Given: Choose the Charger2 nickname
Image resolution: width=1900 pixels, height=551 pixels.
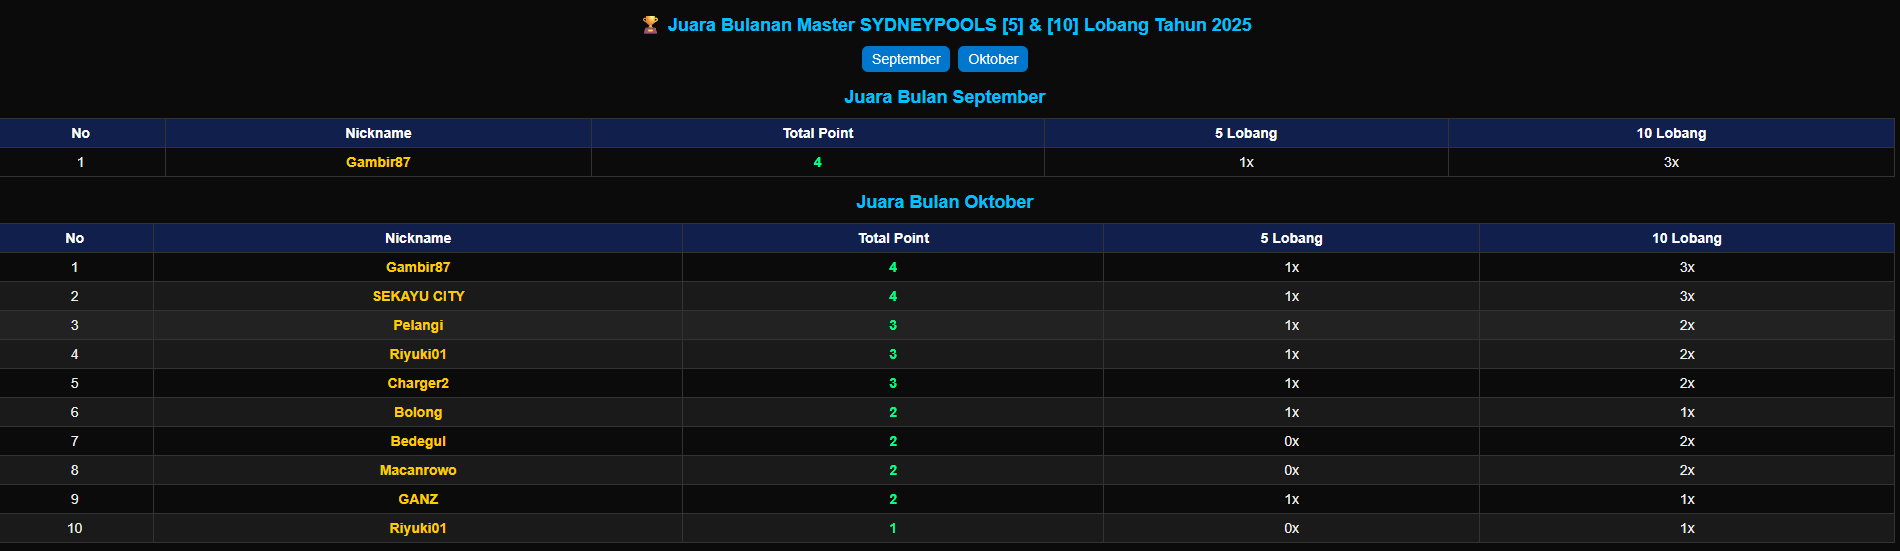Looking at the screenshot, I should [x=418, y=383].
